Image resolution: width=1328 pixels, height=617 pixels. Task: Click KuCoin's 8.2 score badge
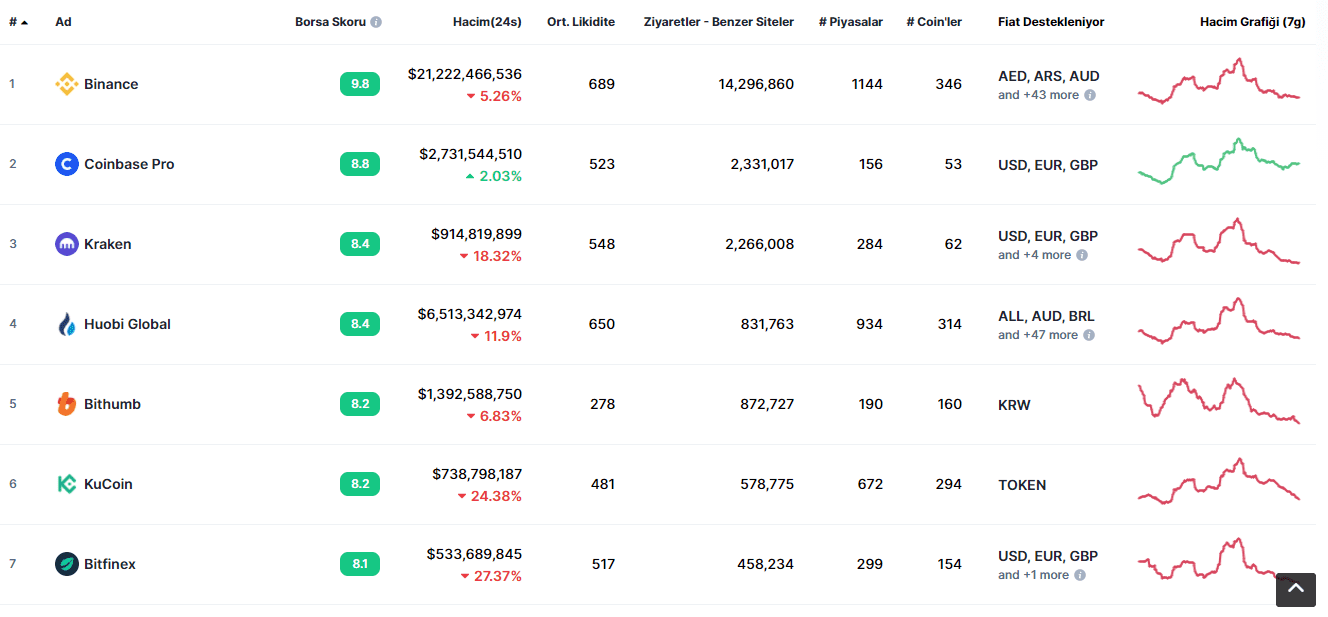click(x=360, y=484)
